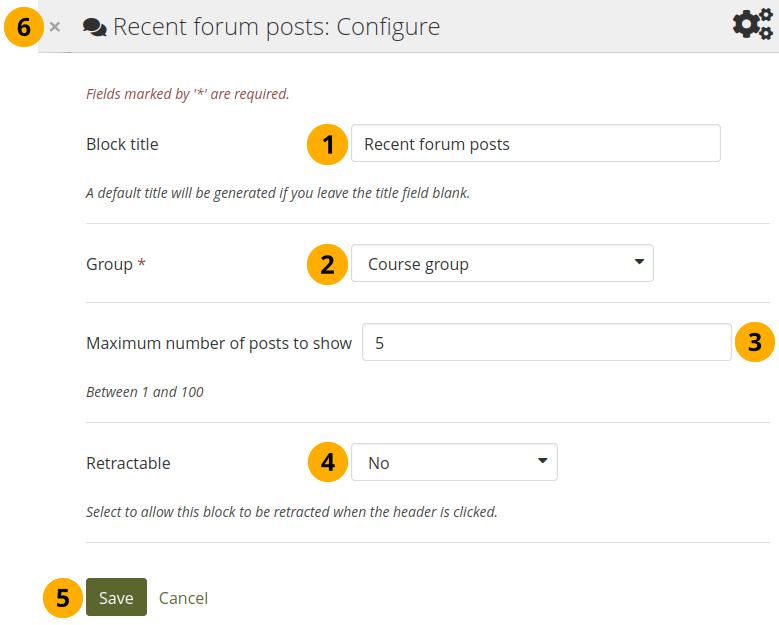Click the "Retractable" field label
Viewport: 779px width, 625px height.
[x=128, y=463]
